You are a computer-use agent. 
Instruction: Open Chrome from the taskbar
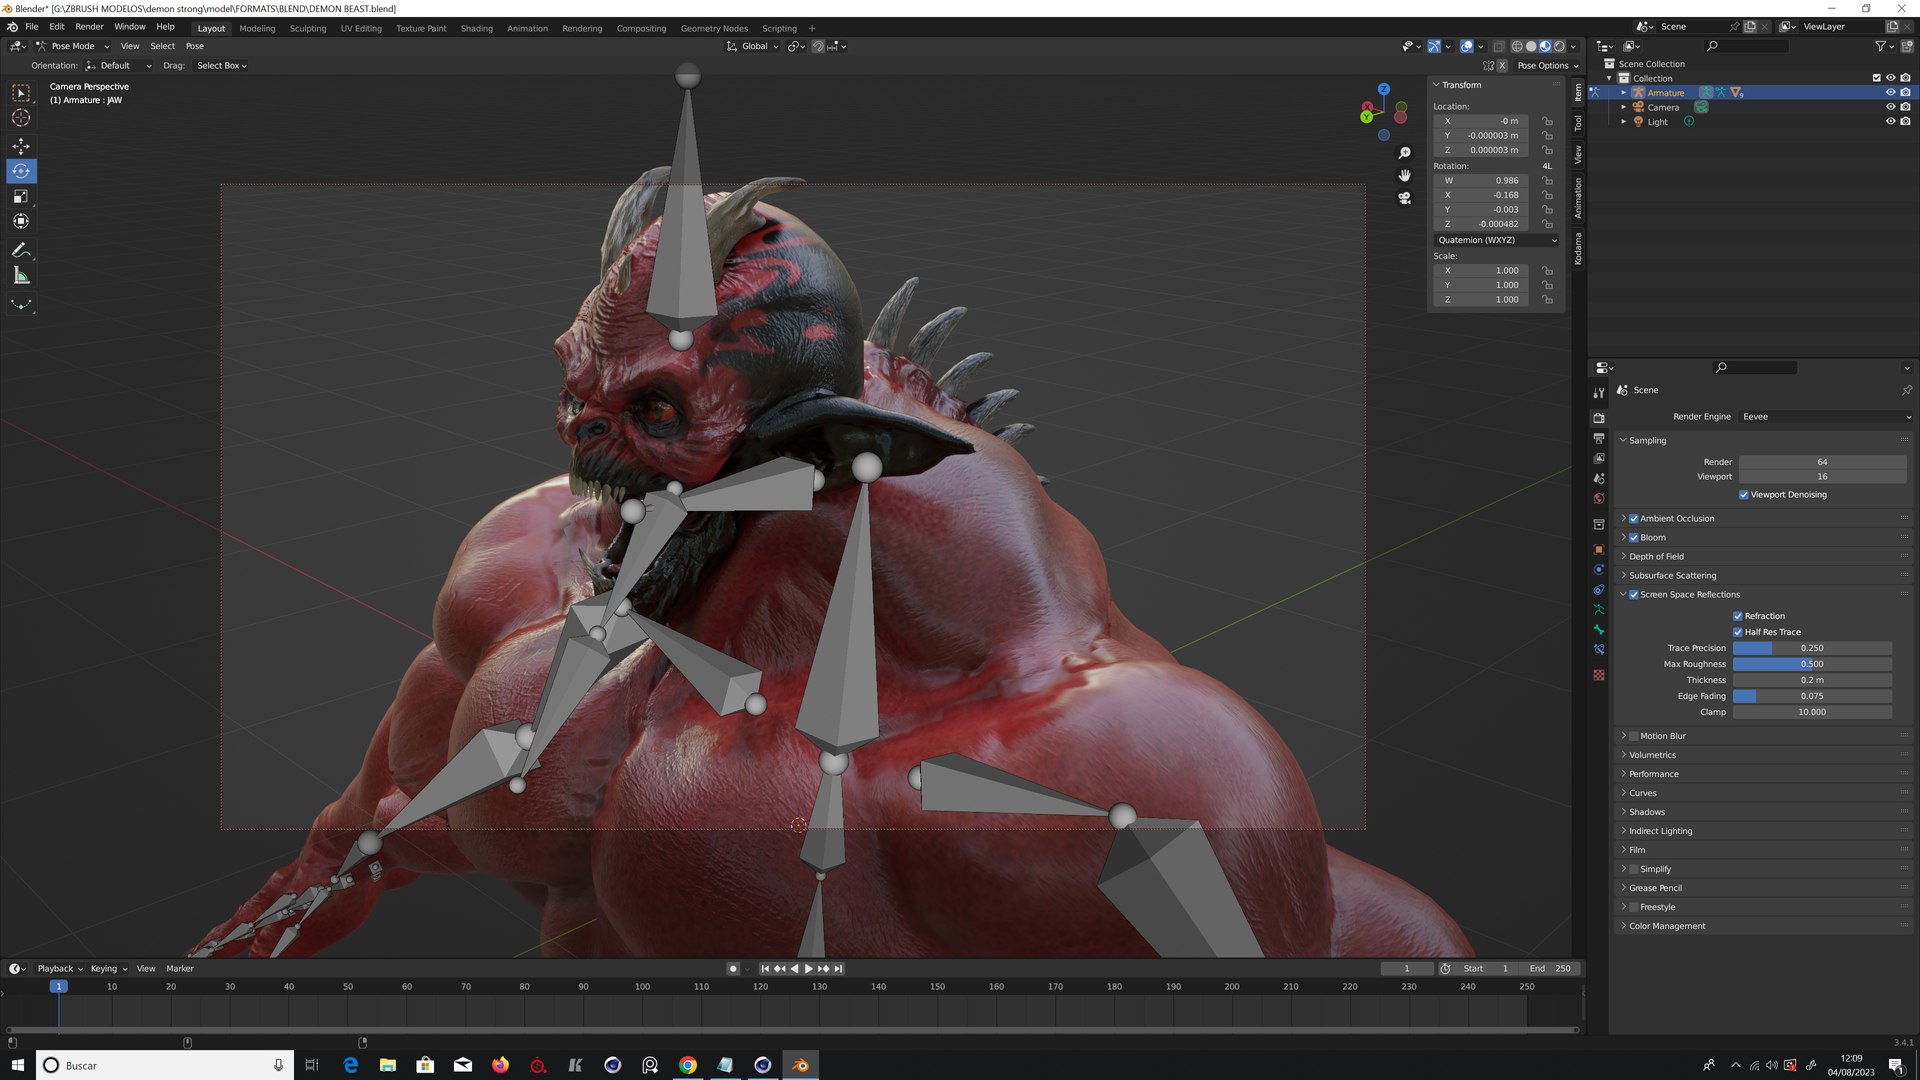(x=688, y=1065)
